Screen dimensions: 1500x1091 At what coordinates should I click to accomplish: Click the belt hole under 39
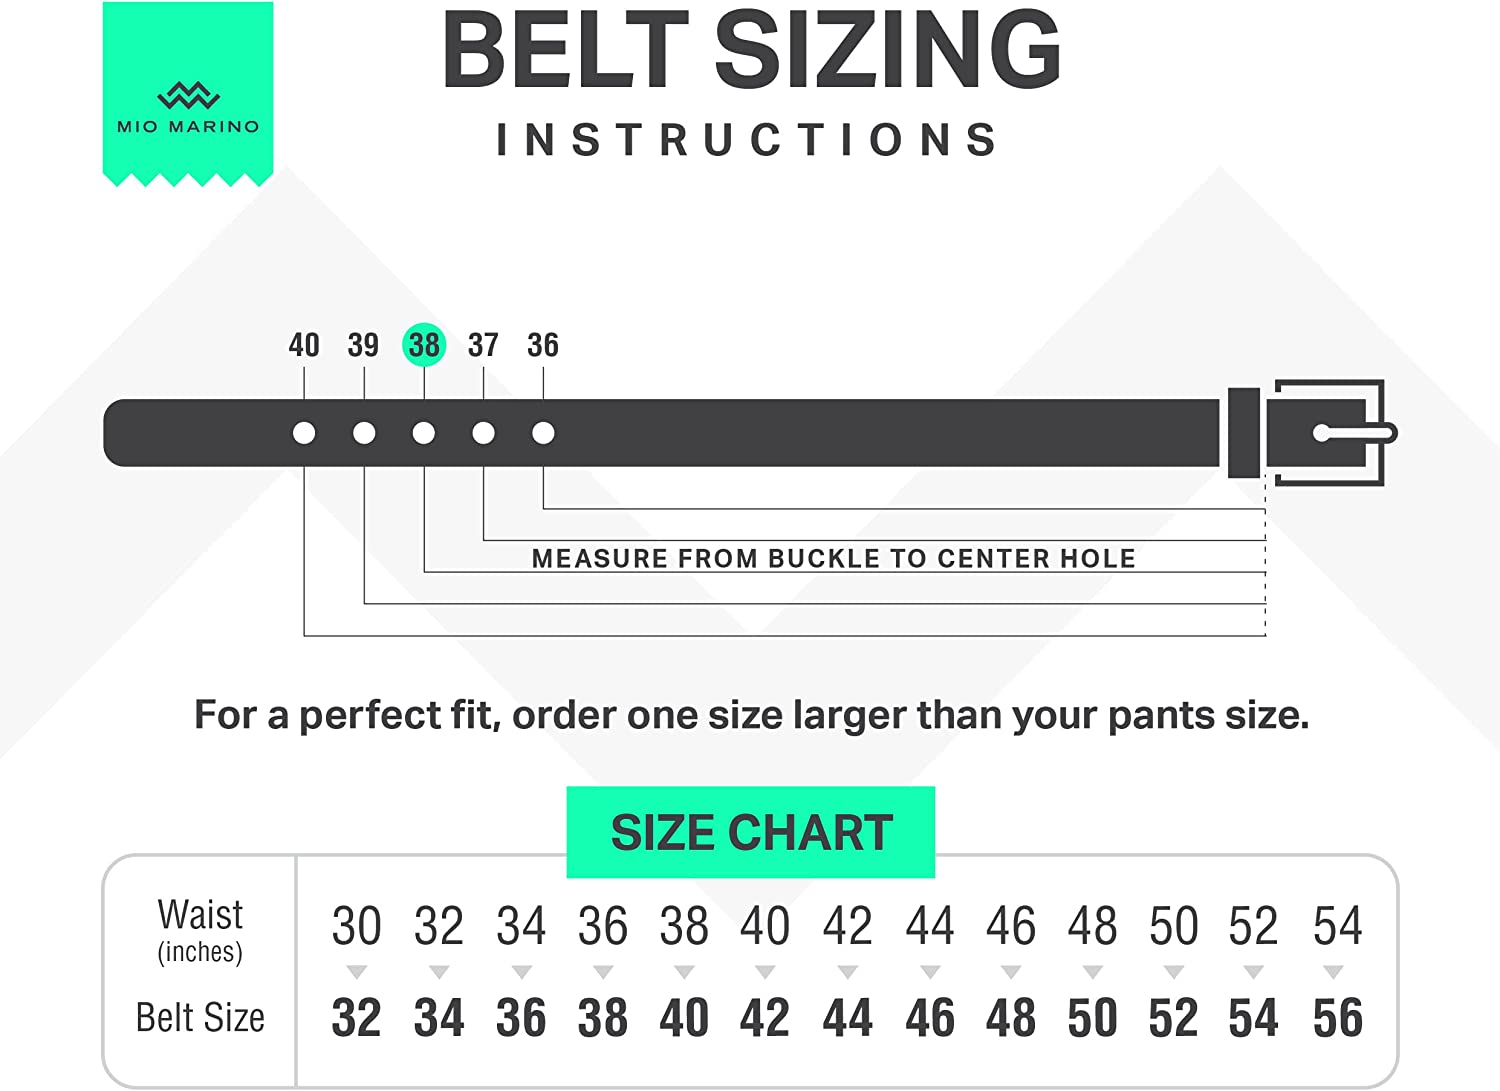[x=364, y=433]
